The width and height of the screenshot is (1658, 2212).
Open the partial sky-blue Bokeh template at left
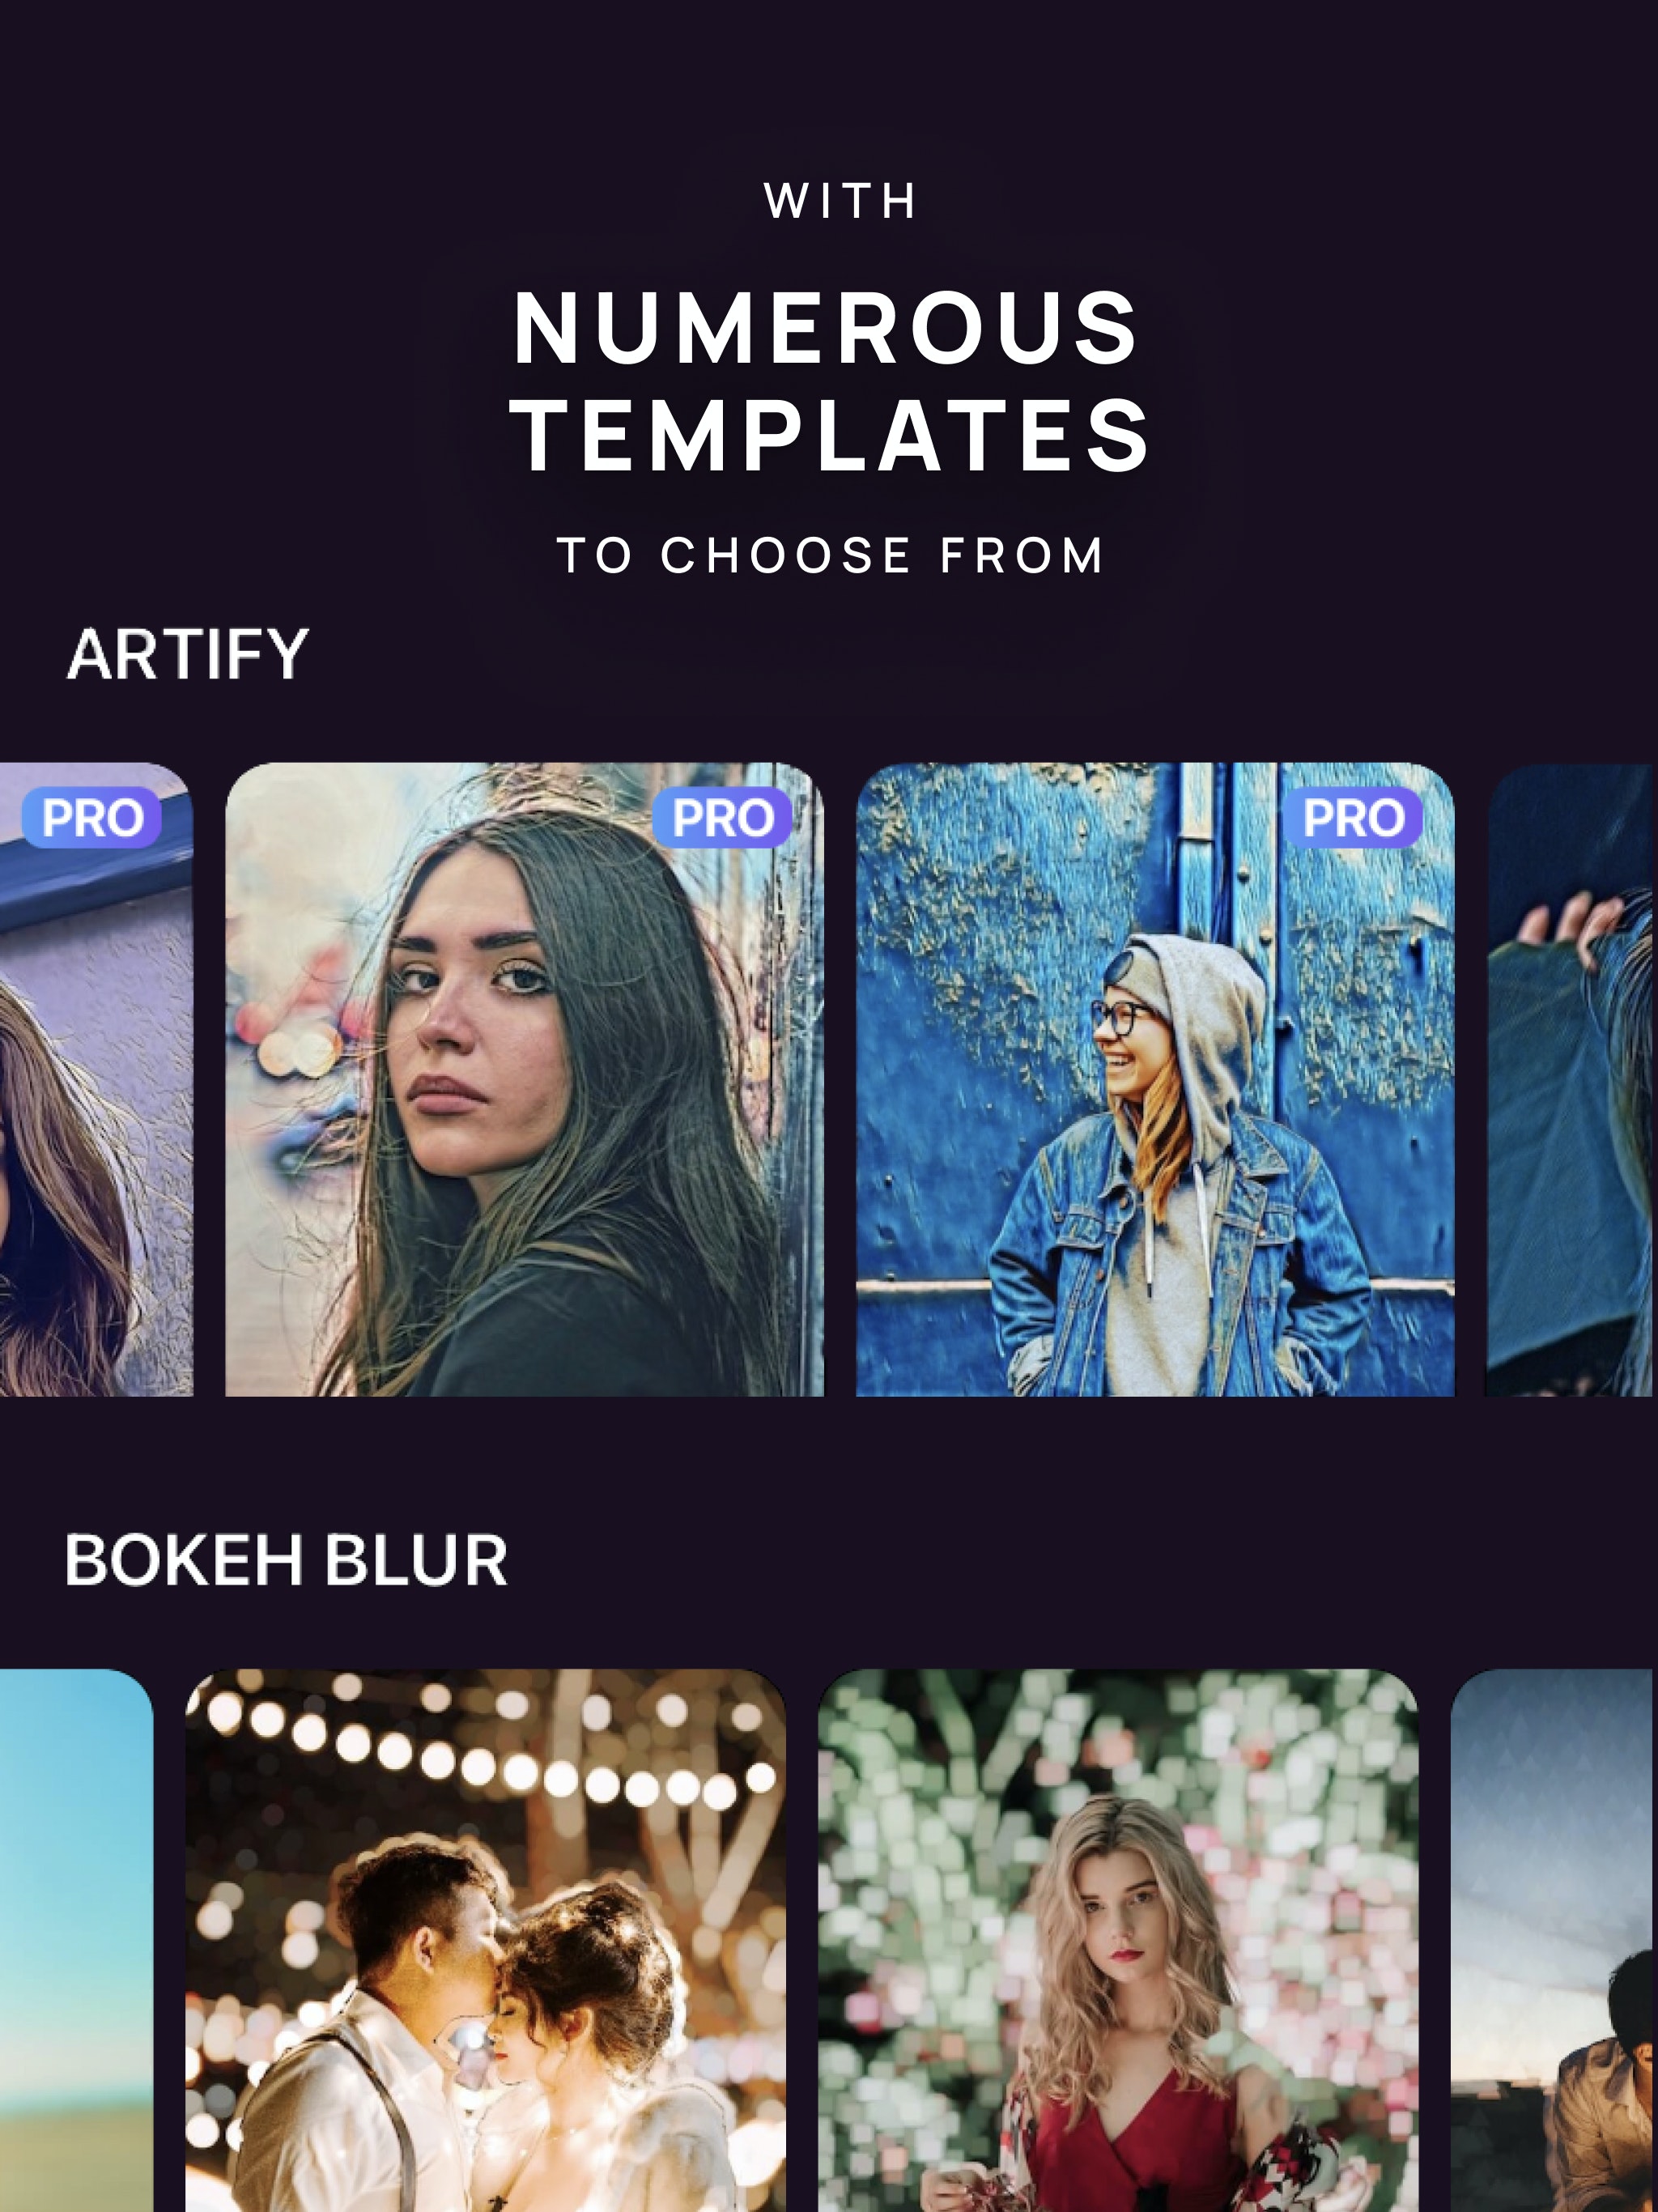point(76,1940)
